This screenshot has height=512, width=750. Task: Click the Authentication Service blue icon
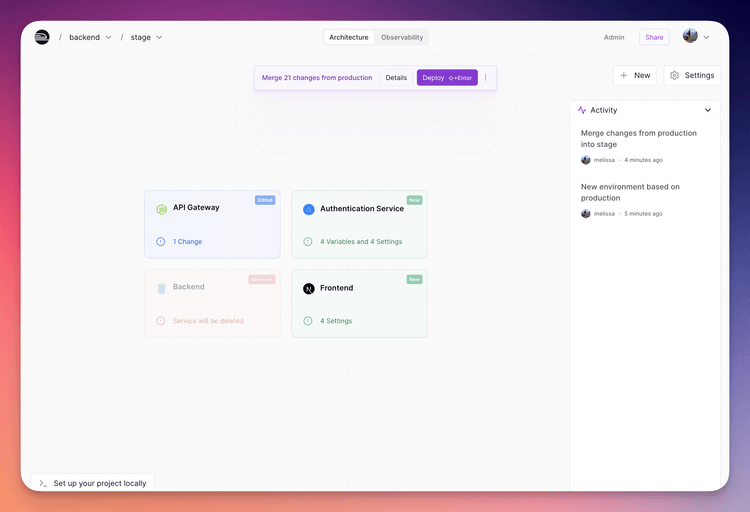(309, 209)
